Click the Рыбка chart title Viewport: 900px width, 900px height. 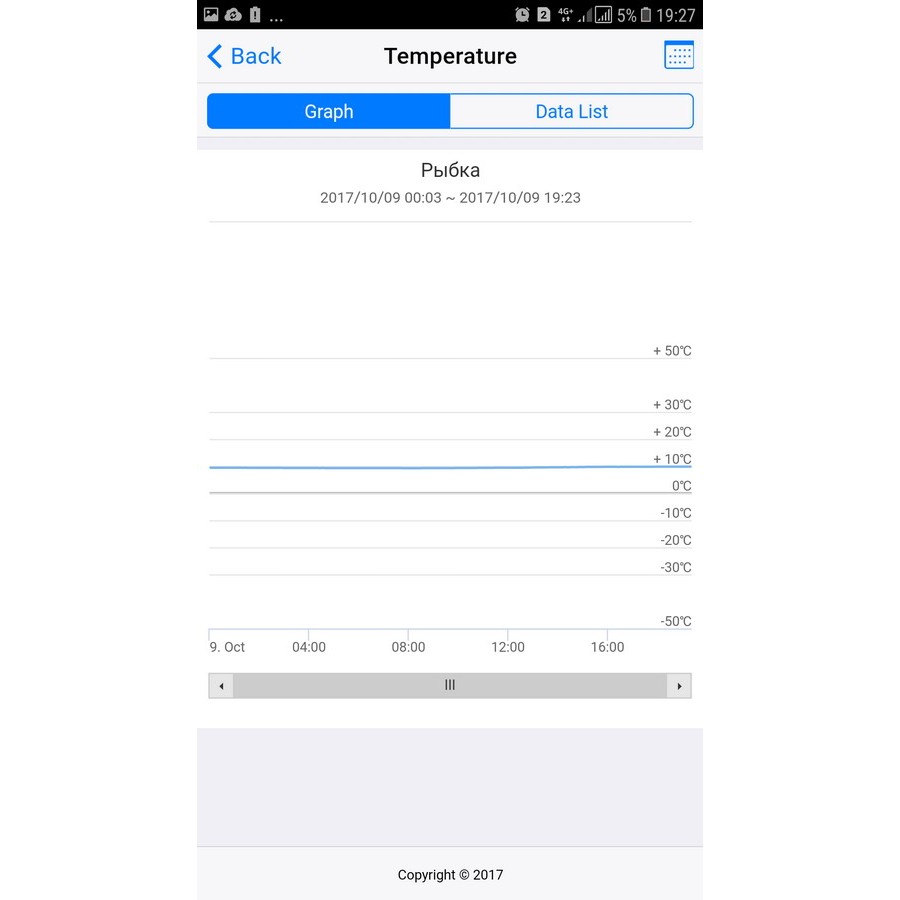450,170
